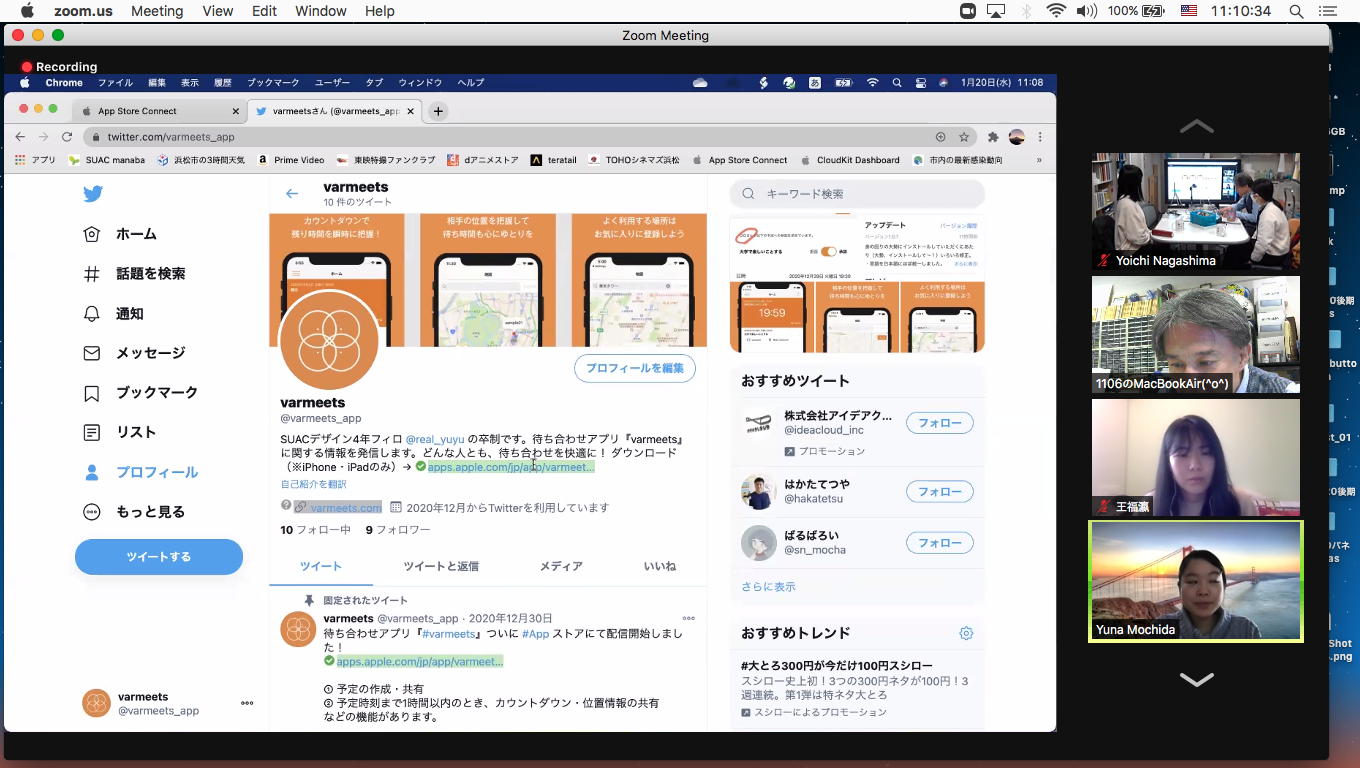Click the Wi-Fi status icon
The image size is (1360, 768).
point(1056,11)
